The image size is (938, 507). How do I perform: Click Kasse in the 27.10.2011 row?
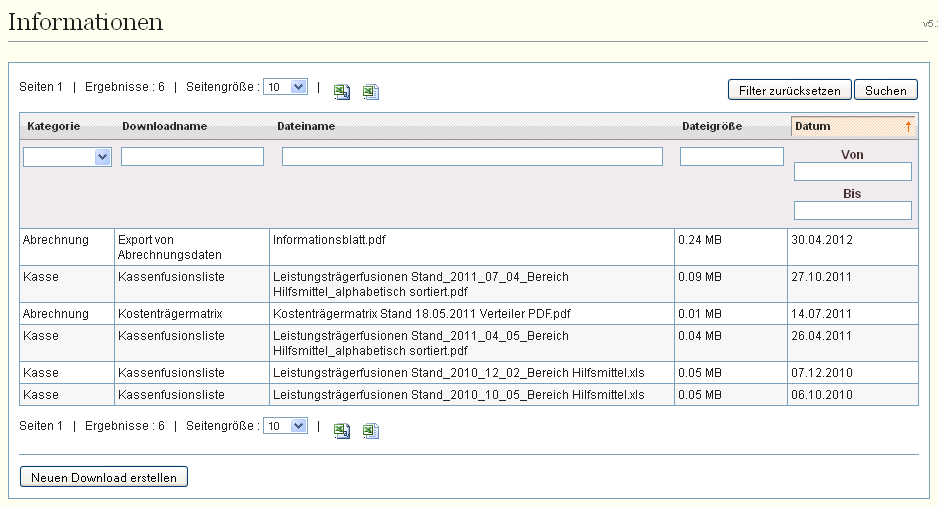41,277
